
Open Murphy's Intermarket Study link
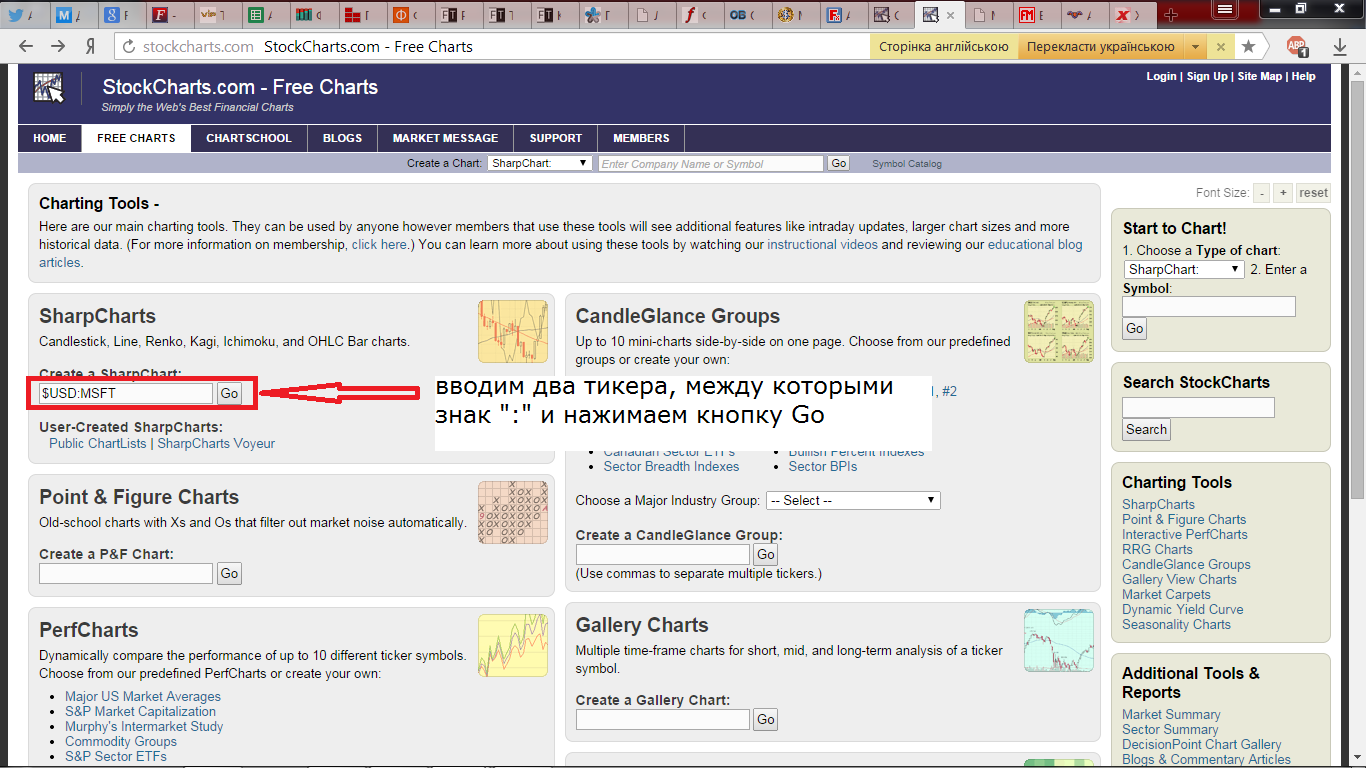pyautogui.click(x=144, y=726)
